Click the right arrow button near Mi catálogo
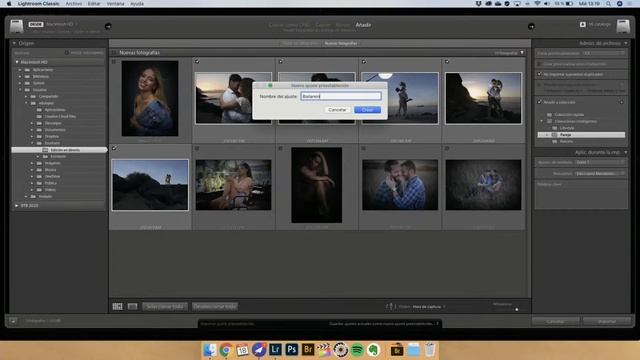Viewport: 640px width, 360px height. (531, 26)
